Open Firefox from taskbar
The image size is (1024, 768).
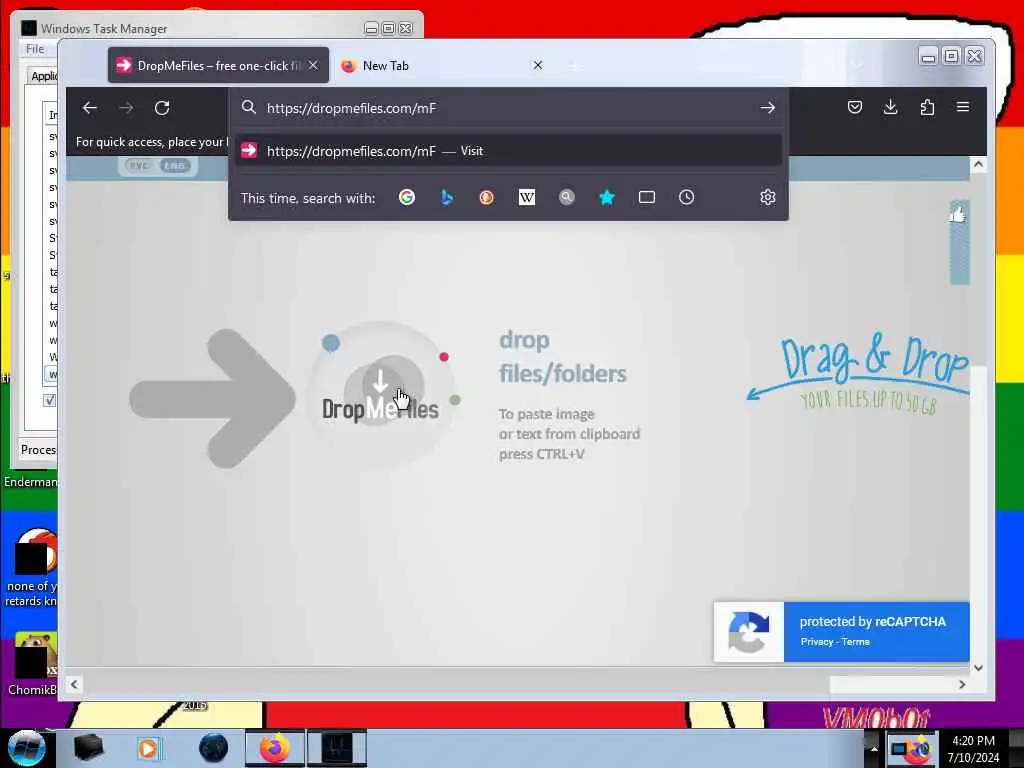[275, 748]
